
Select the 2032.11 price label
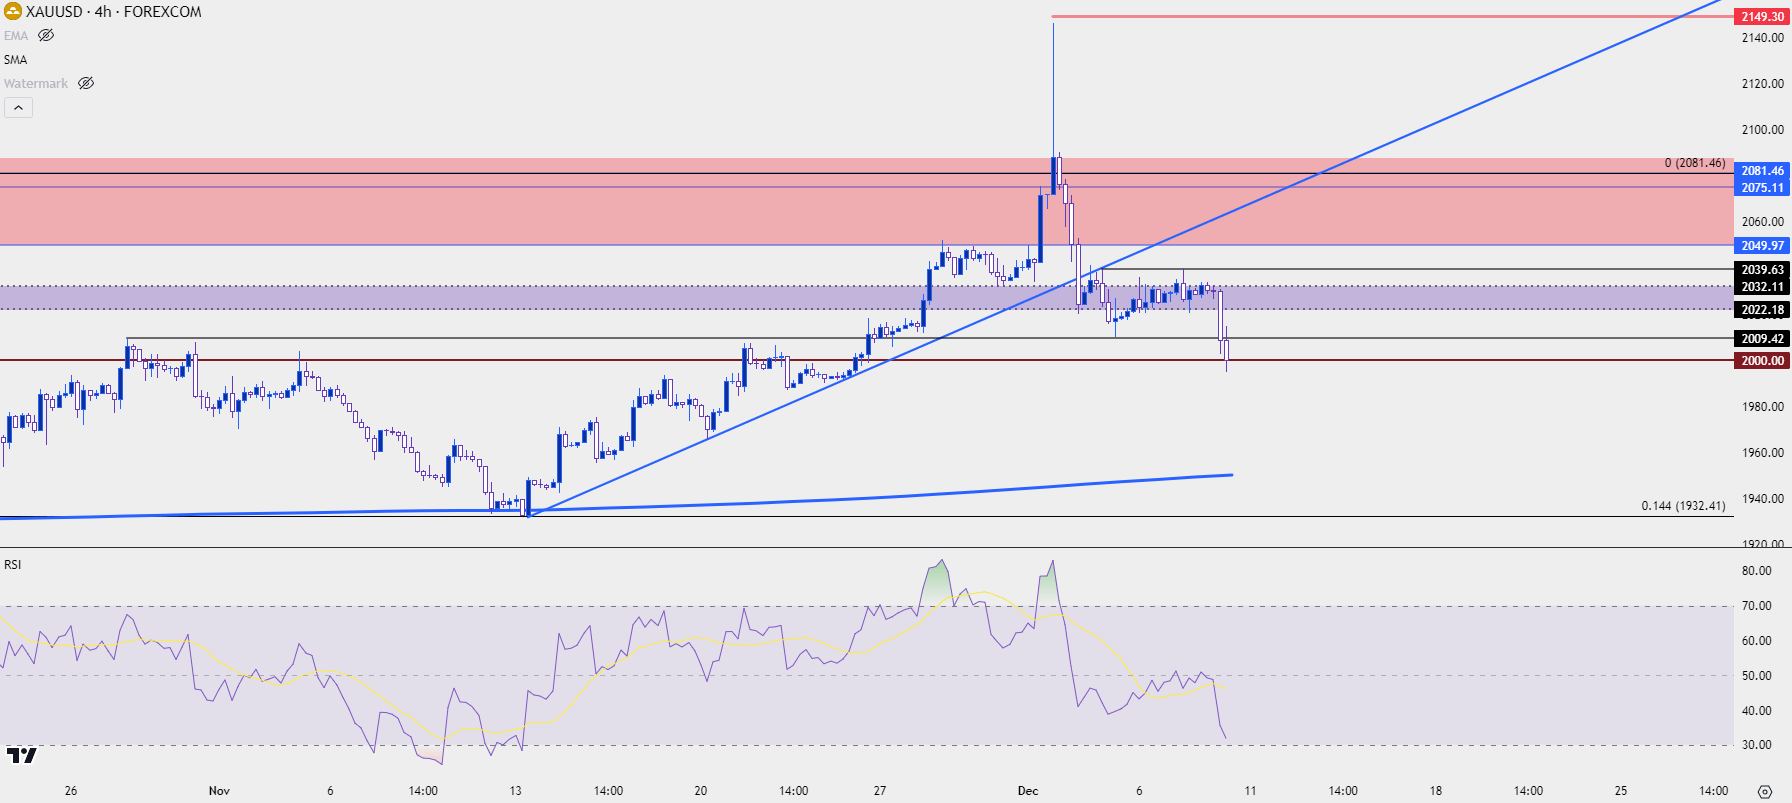(x=1762, y=286)
